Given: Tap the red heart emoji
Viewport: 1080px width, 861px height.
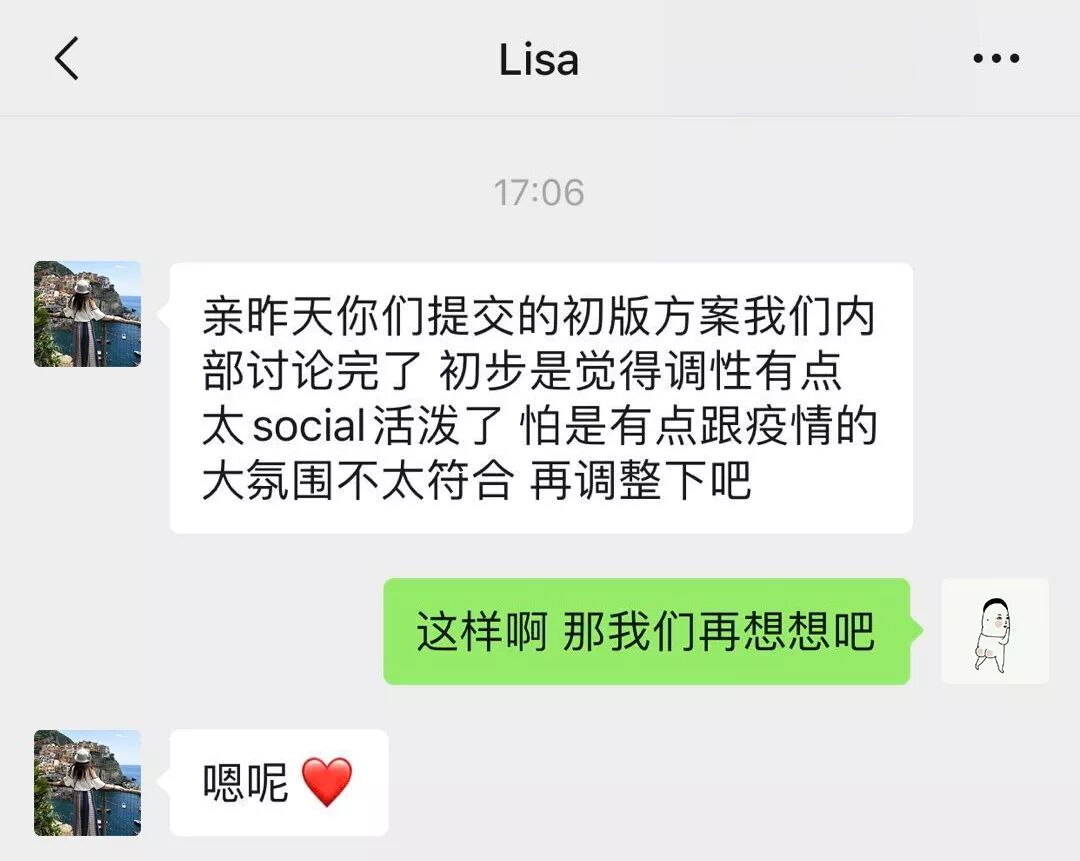Looking at the screenshot, I should click(327, 782).
